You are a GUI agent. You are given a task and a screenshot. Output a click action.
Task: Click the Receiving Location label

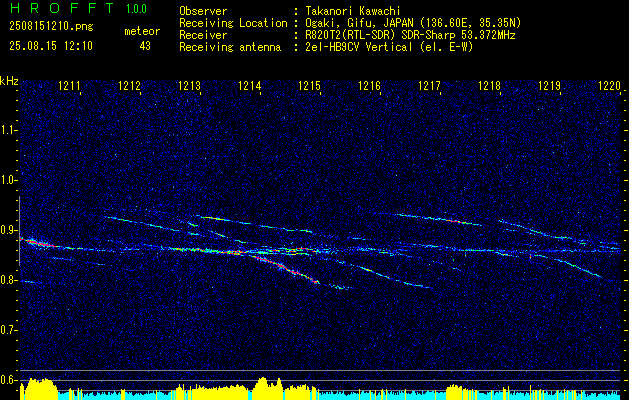click(x=233, y=23)
